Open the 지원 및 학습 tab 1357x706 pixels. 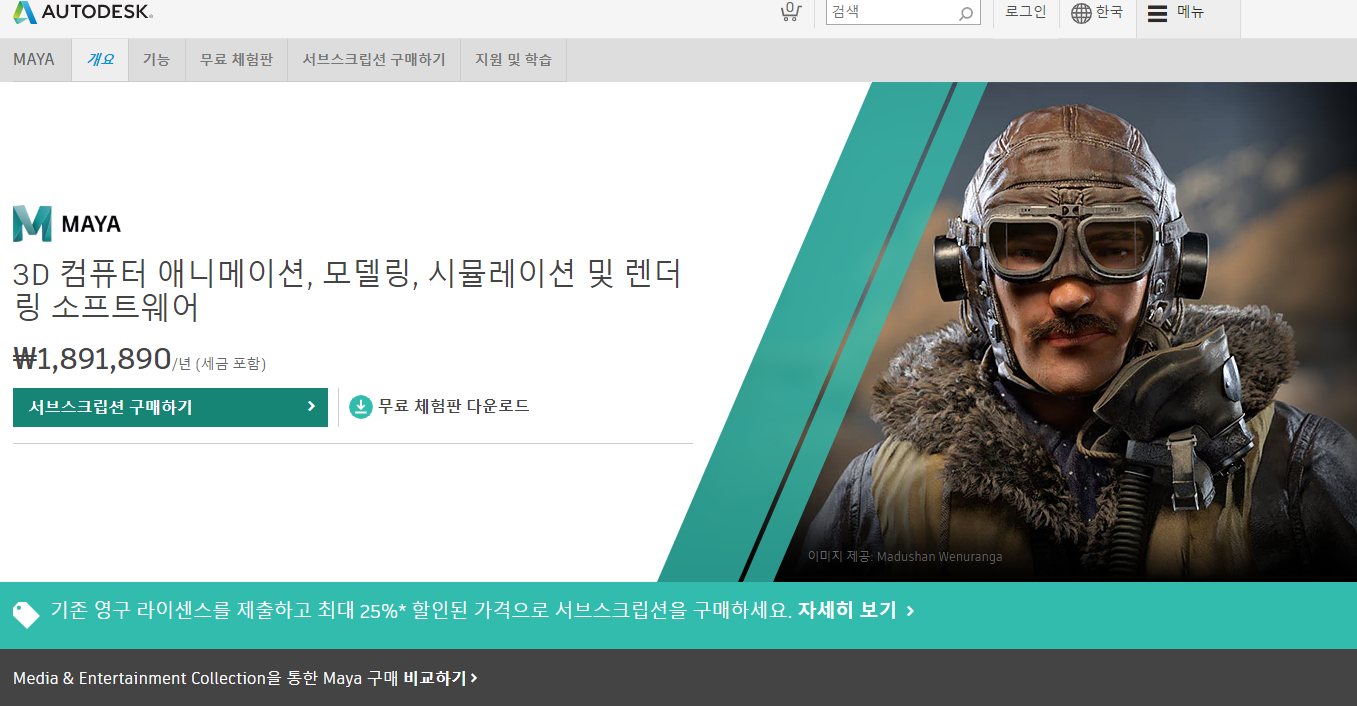pyautogui.click(x=513, y=59)
